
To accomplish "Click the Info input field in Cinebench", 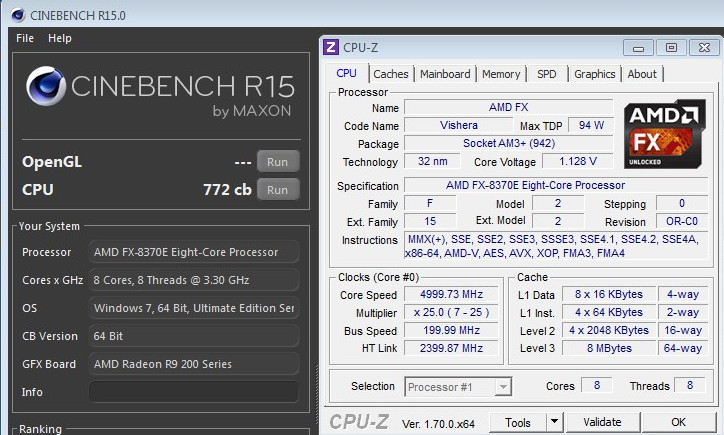I will [193, 392].
